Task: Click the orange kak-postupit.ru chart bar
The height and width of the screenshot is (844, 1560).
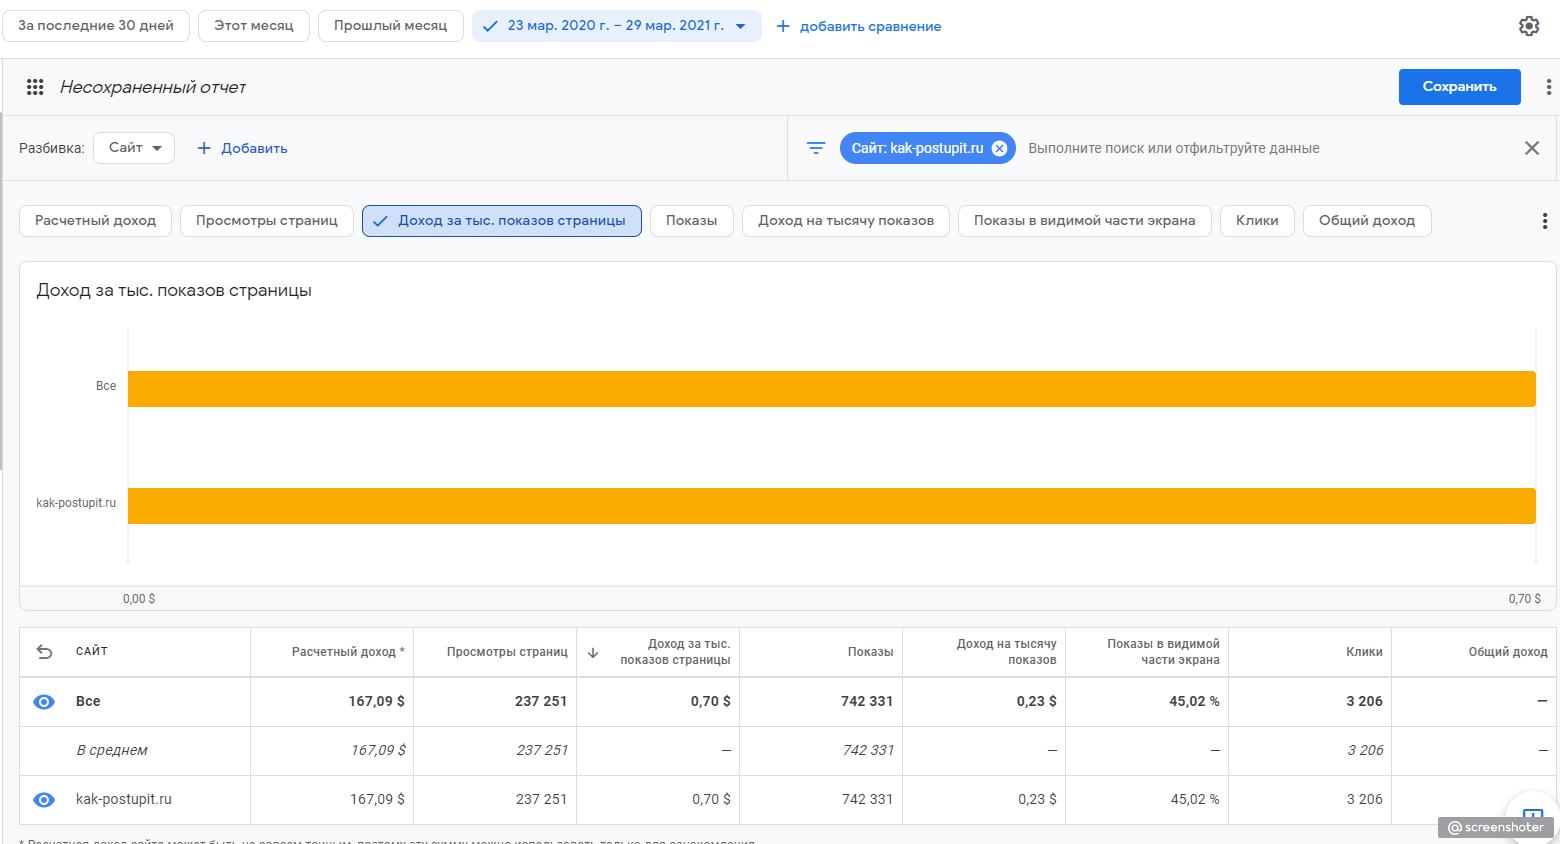Action: tap(830, 506)
